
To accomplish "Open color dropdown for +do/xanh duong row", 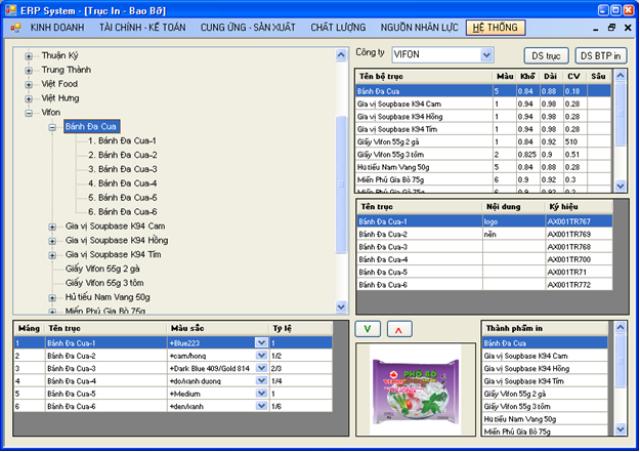I will pos(261,381).
